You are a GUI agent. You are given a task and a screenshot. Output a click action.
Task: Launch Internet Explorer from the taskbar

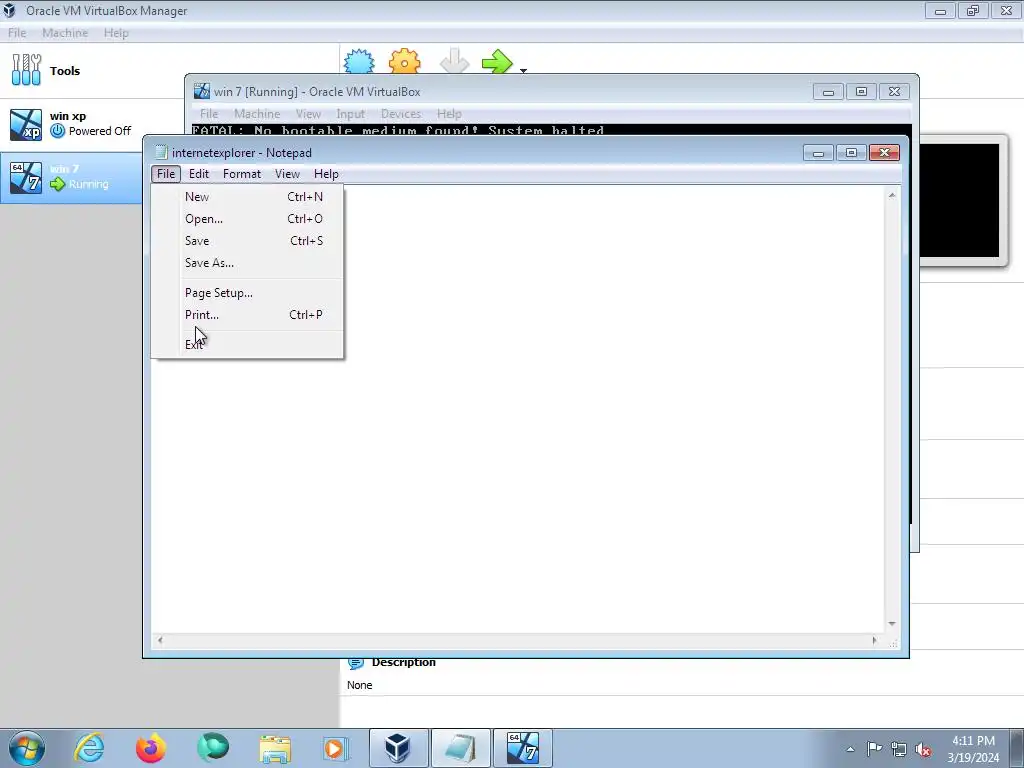coord(89,748)
